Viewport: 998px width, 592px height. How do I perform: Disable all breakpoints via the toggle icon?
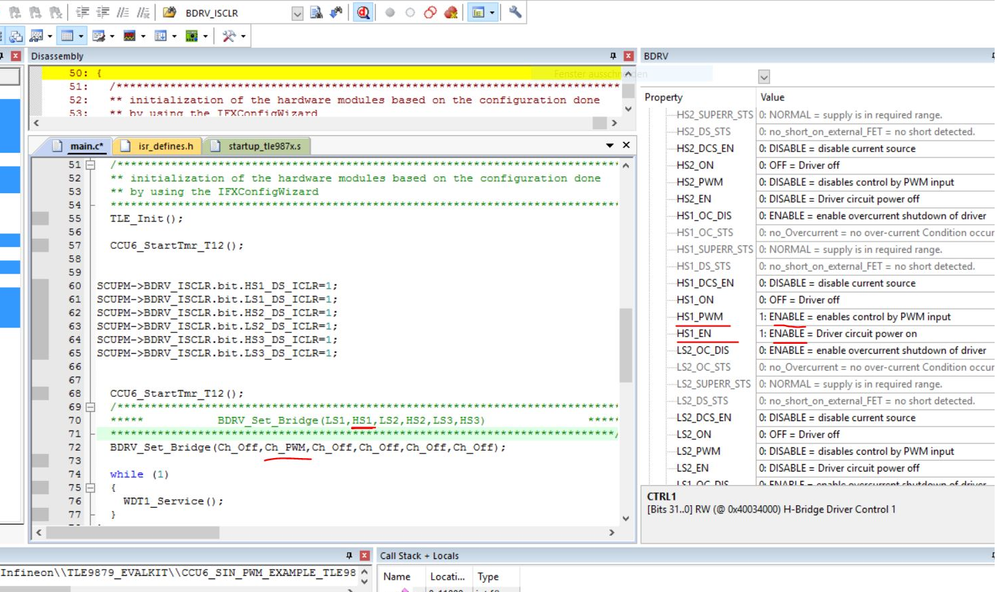(x=430, y=12)
